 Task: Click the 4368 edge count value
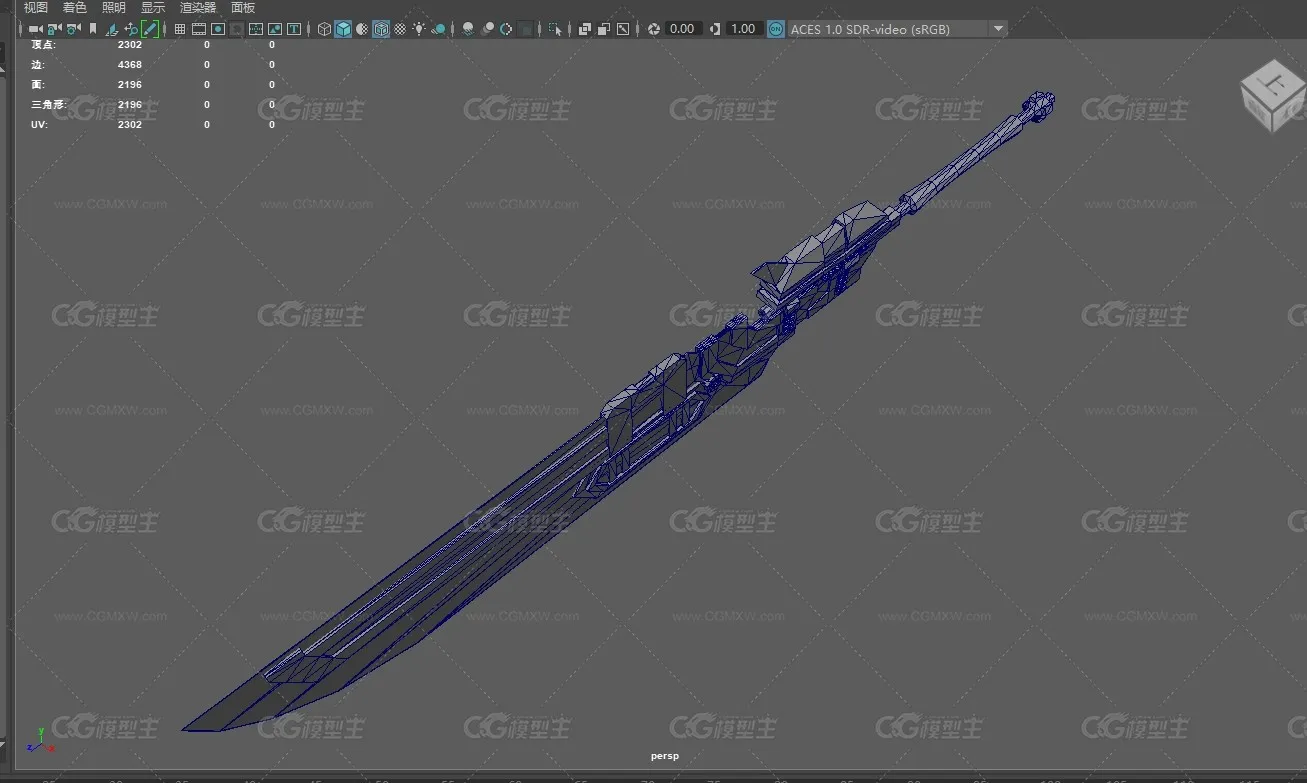click(130, 65)
